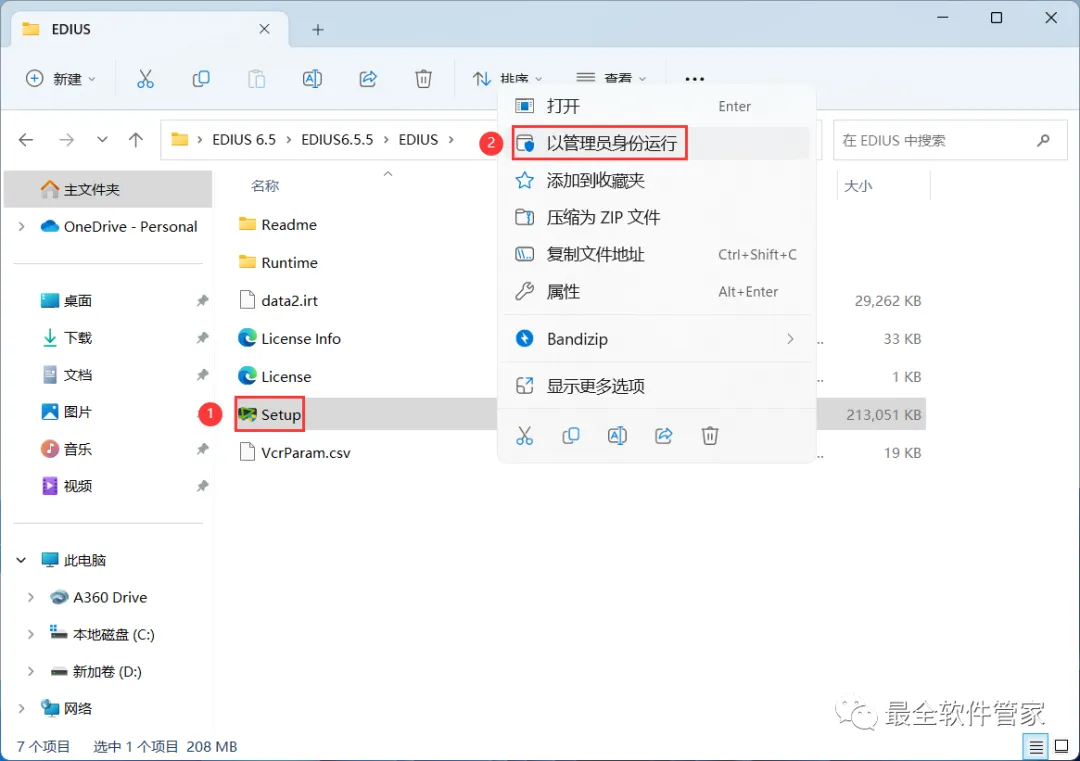
Task: Expand 本地磁盘 (C:) node
Action: coord(30,634)
